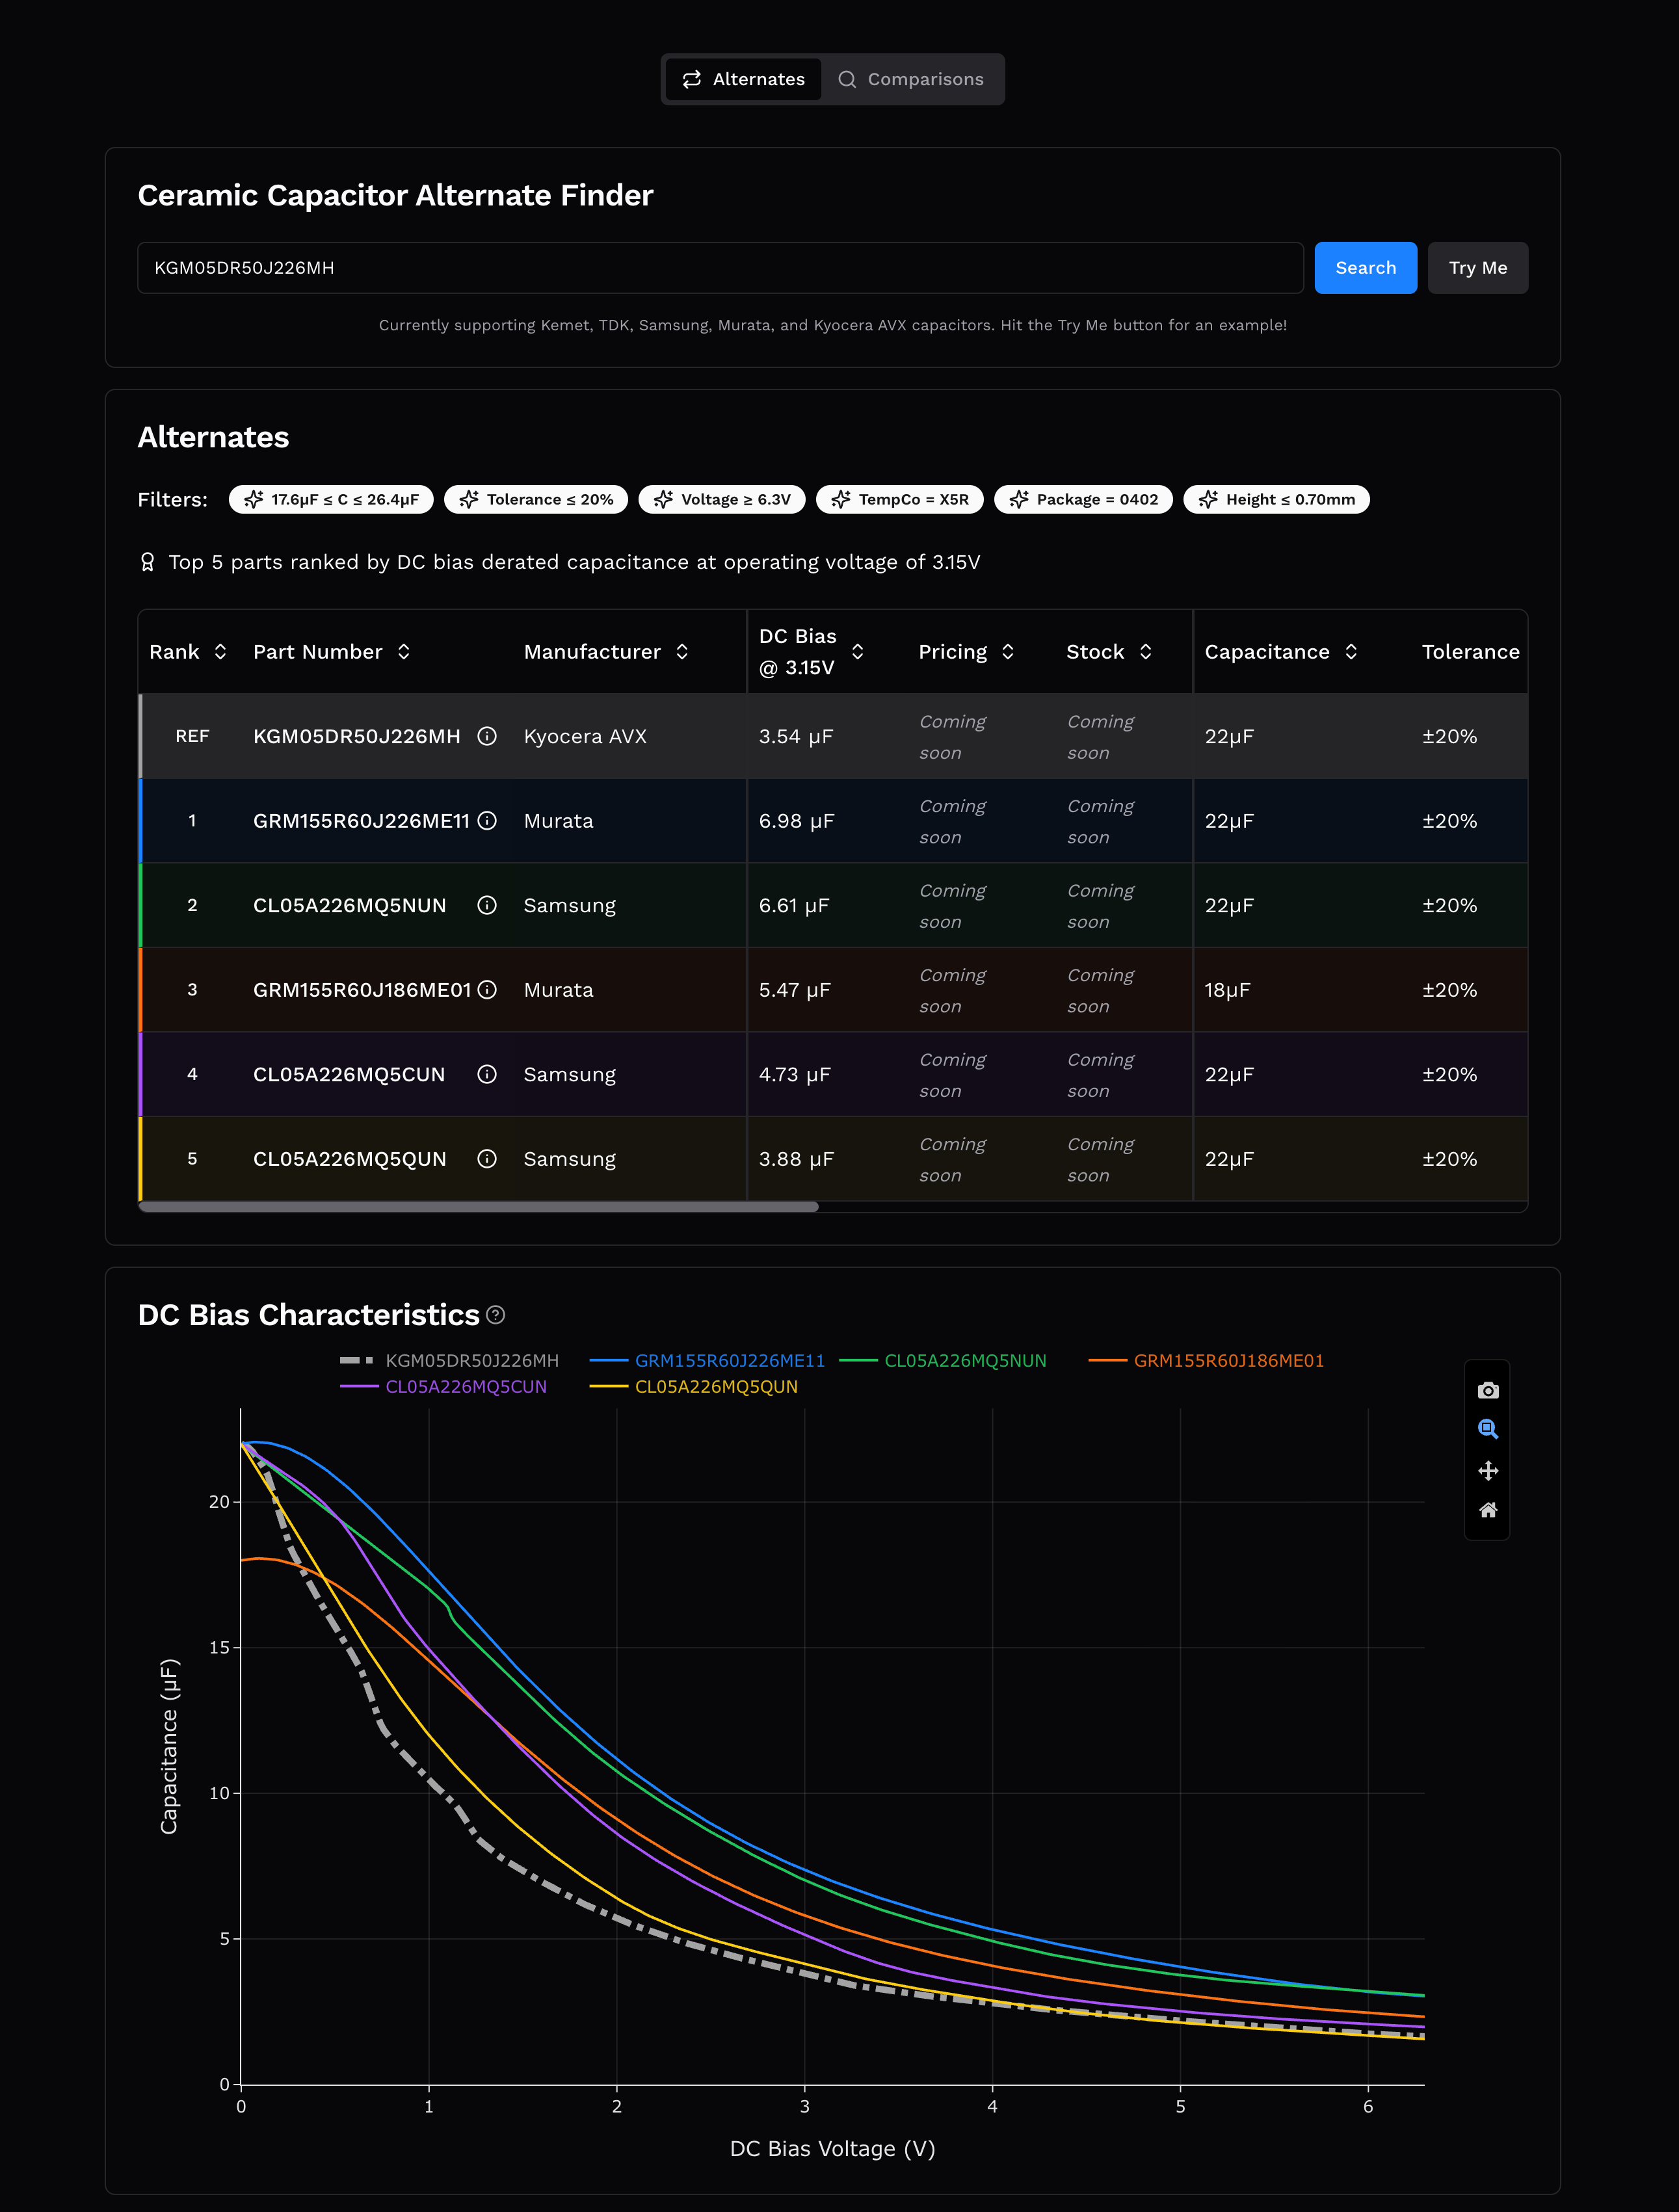The width and height of the screenshot is (1679, 2212).
Task: Switch to the Comparisons tab
Action: click(x=911, y=79)
